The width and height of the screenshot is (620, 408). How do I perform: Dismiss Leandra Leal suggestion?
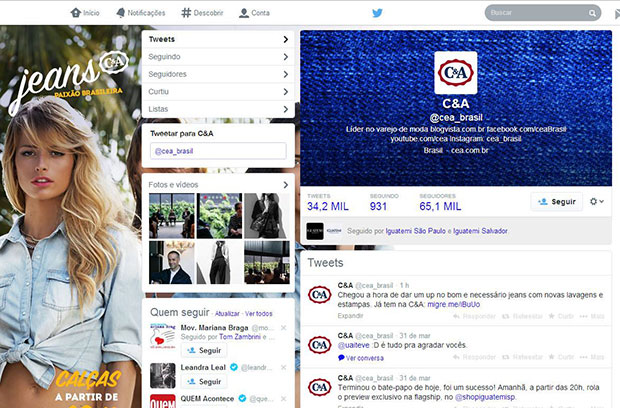click(x=284, y=367)
